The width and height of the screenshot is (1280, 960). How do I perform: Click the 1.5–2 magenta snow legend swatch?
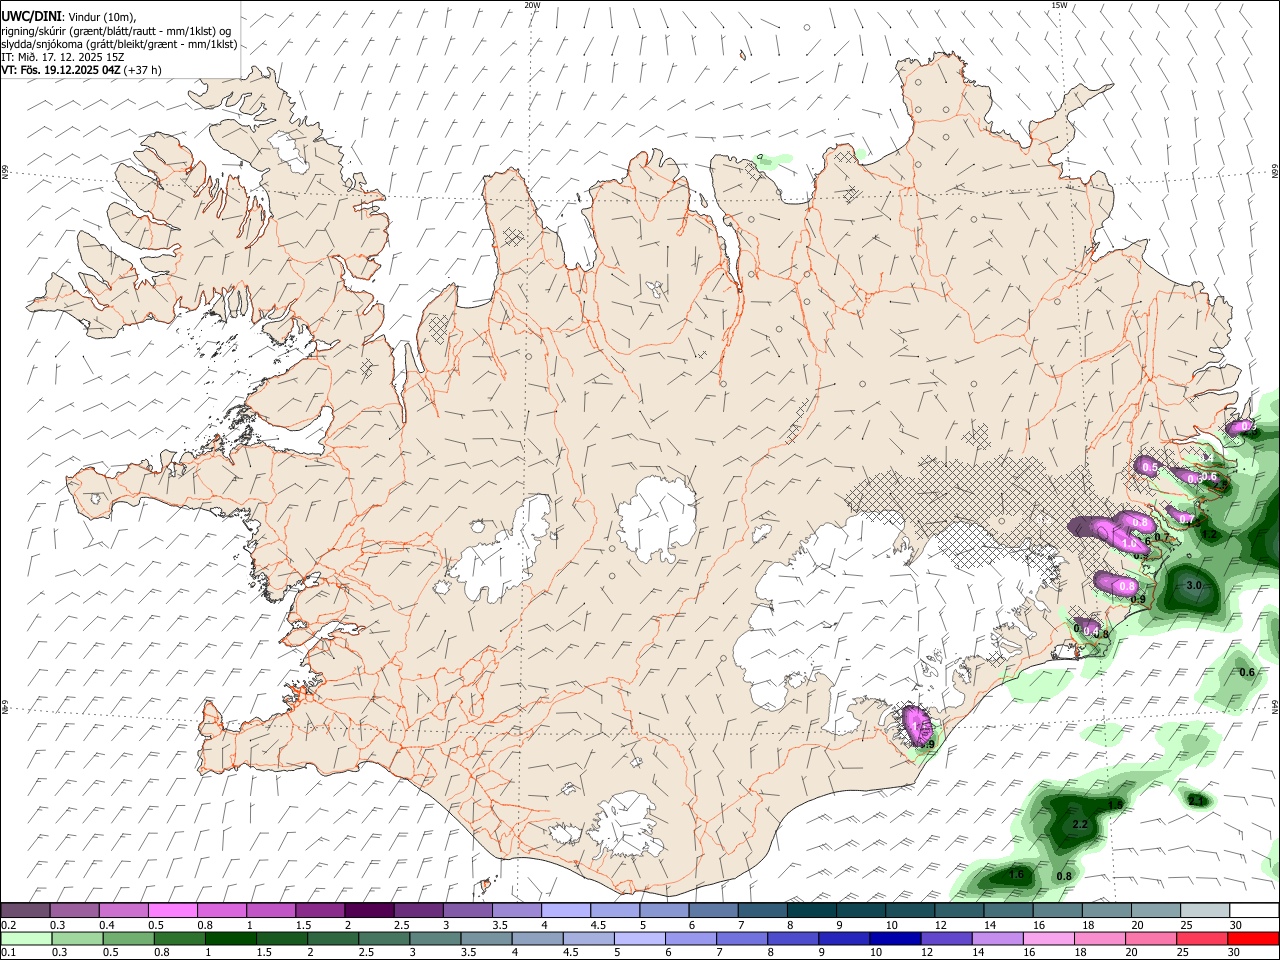tap(320, 911)
